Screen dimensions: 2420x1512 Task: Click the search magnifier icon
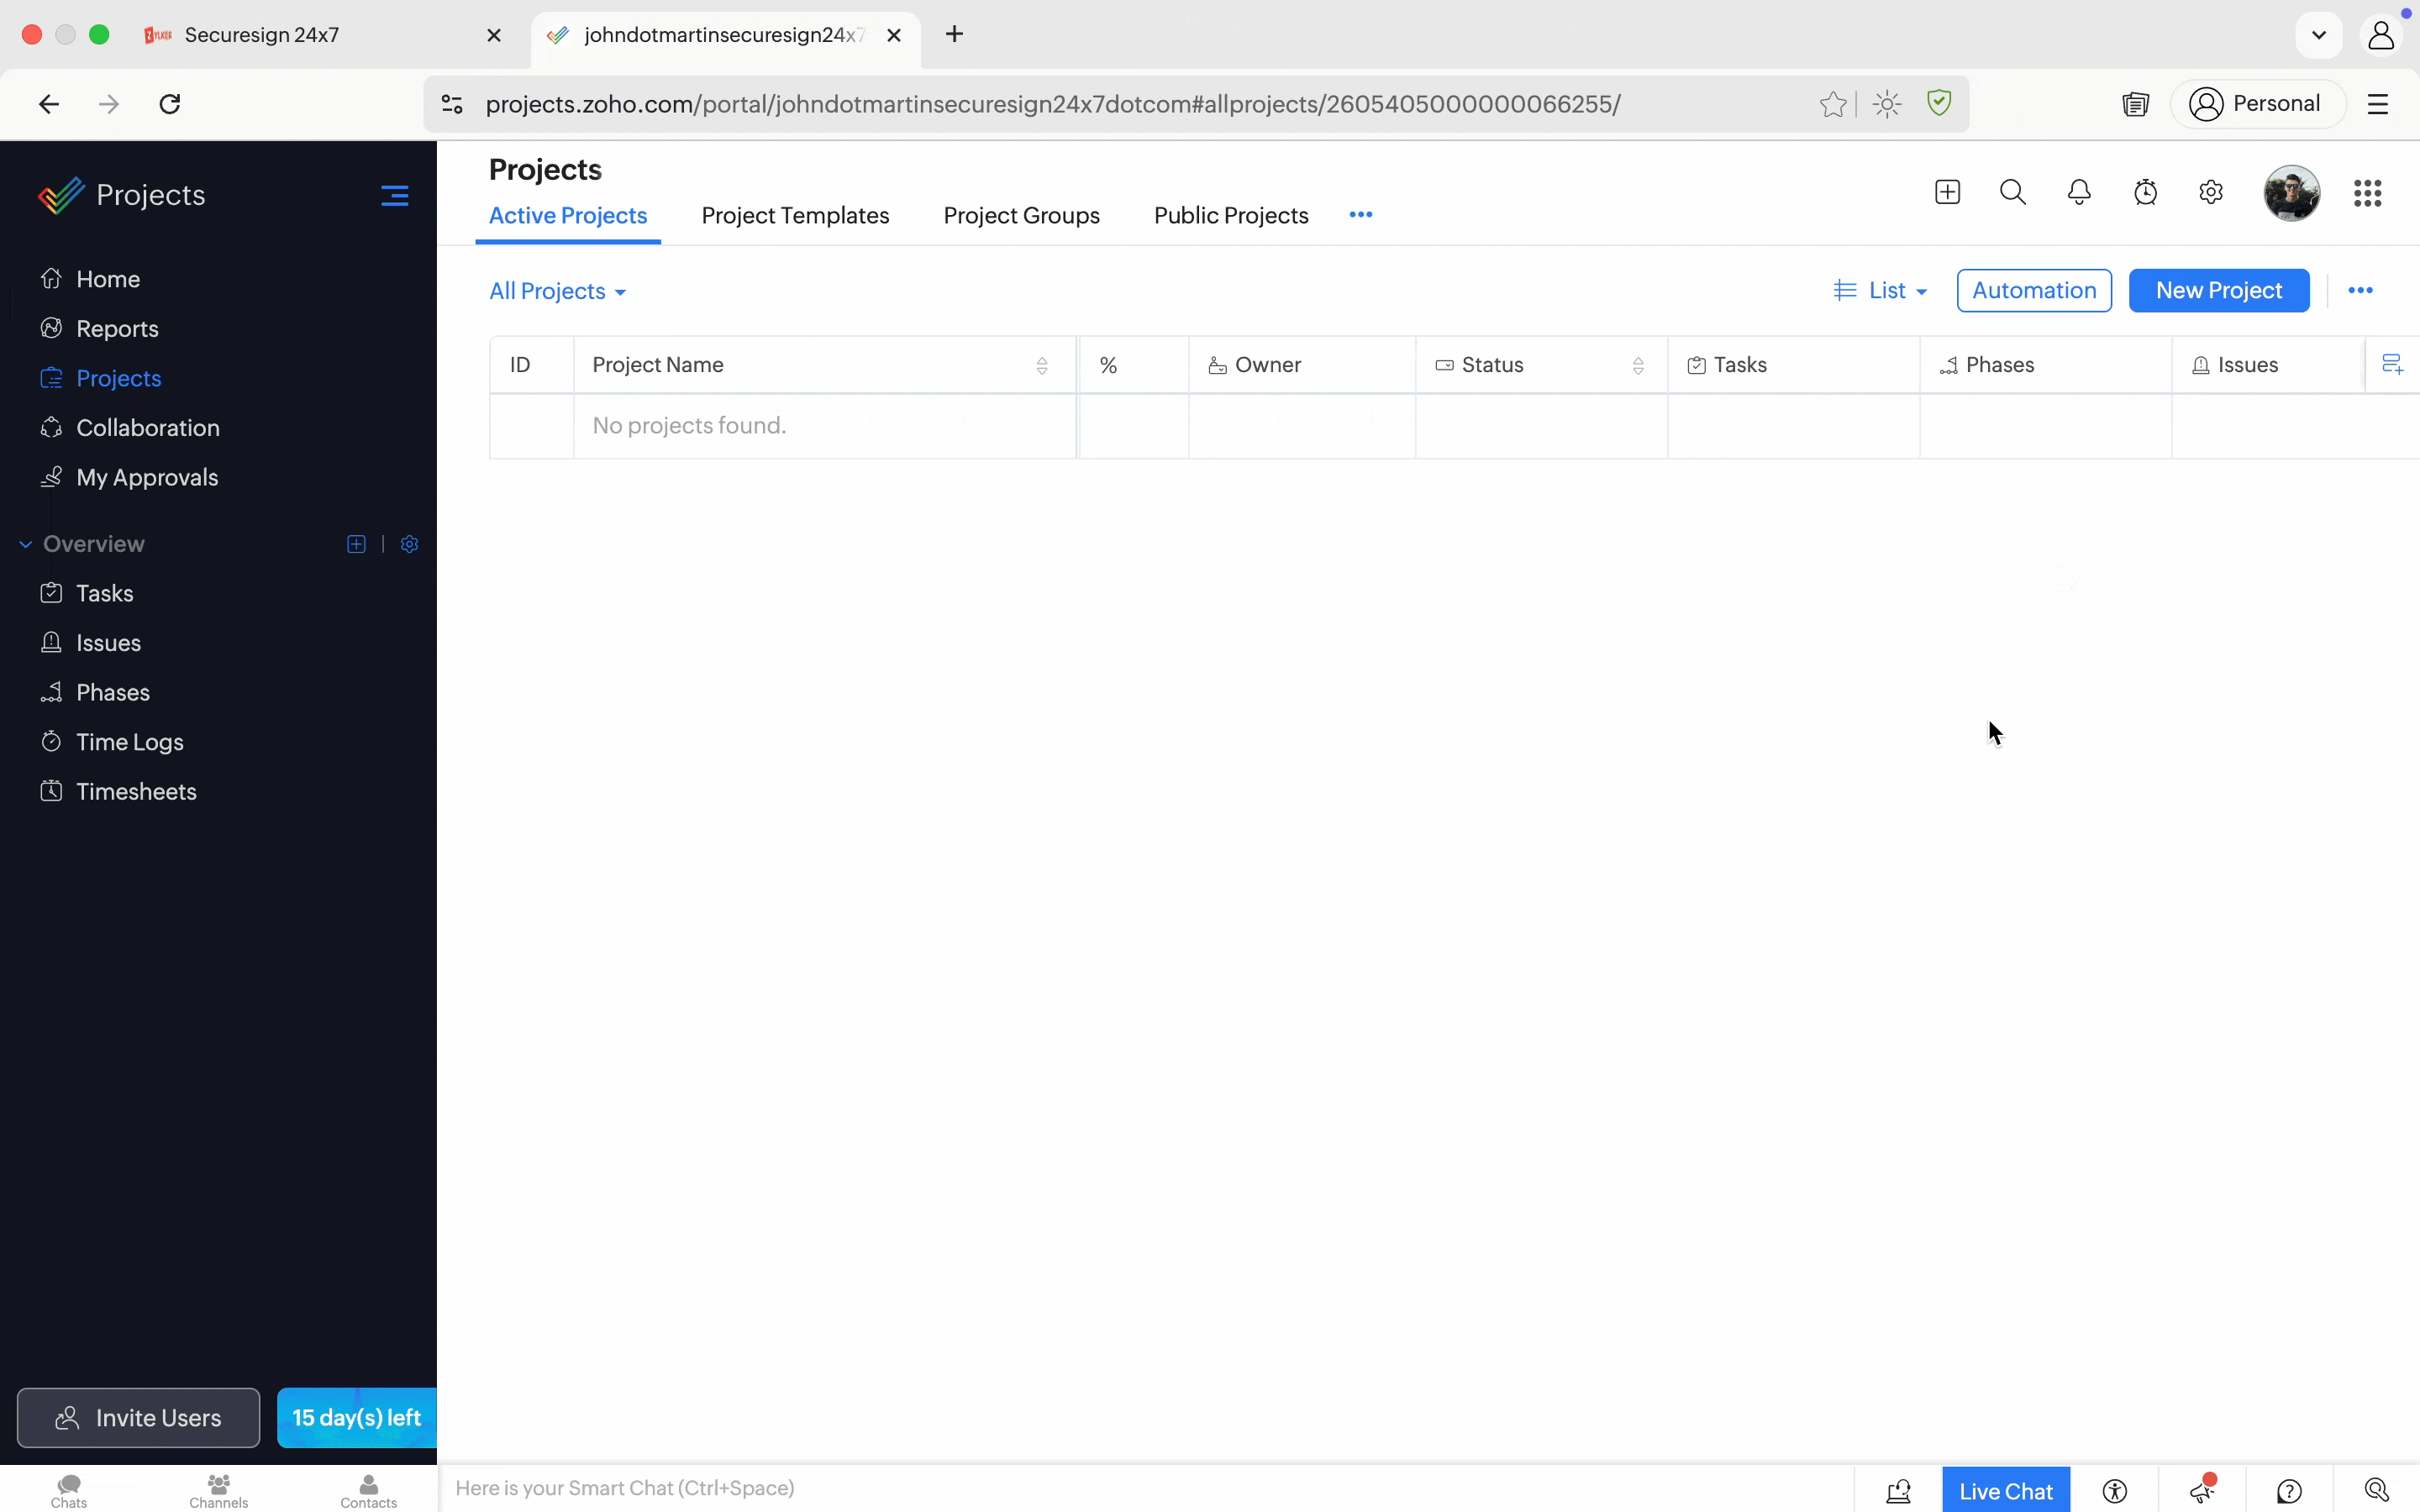2013,192
